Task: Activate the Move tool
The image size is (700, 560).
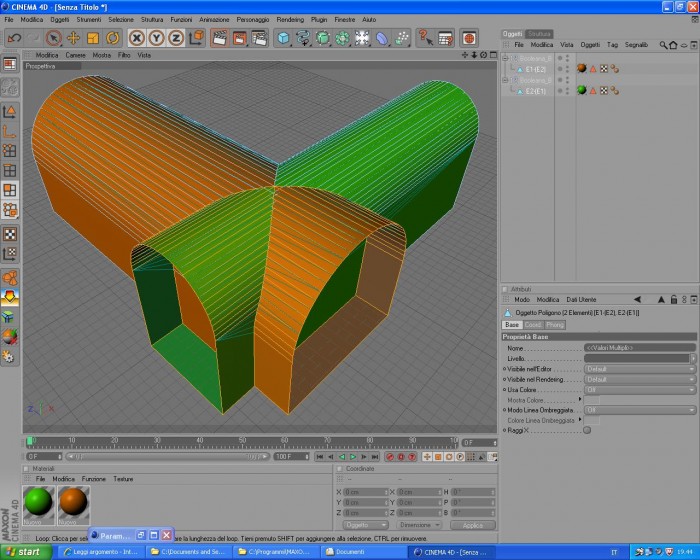Action: coord(73,38)
